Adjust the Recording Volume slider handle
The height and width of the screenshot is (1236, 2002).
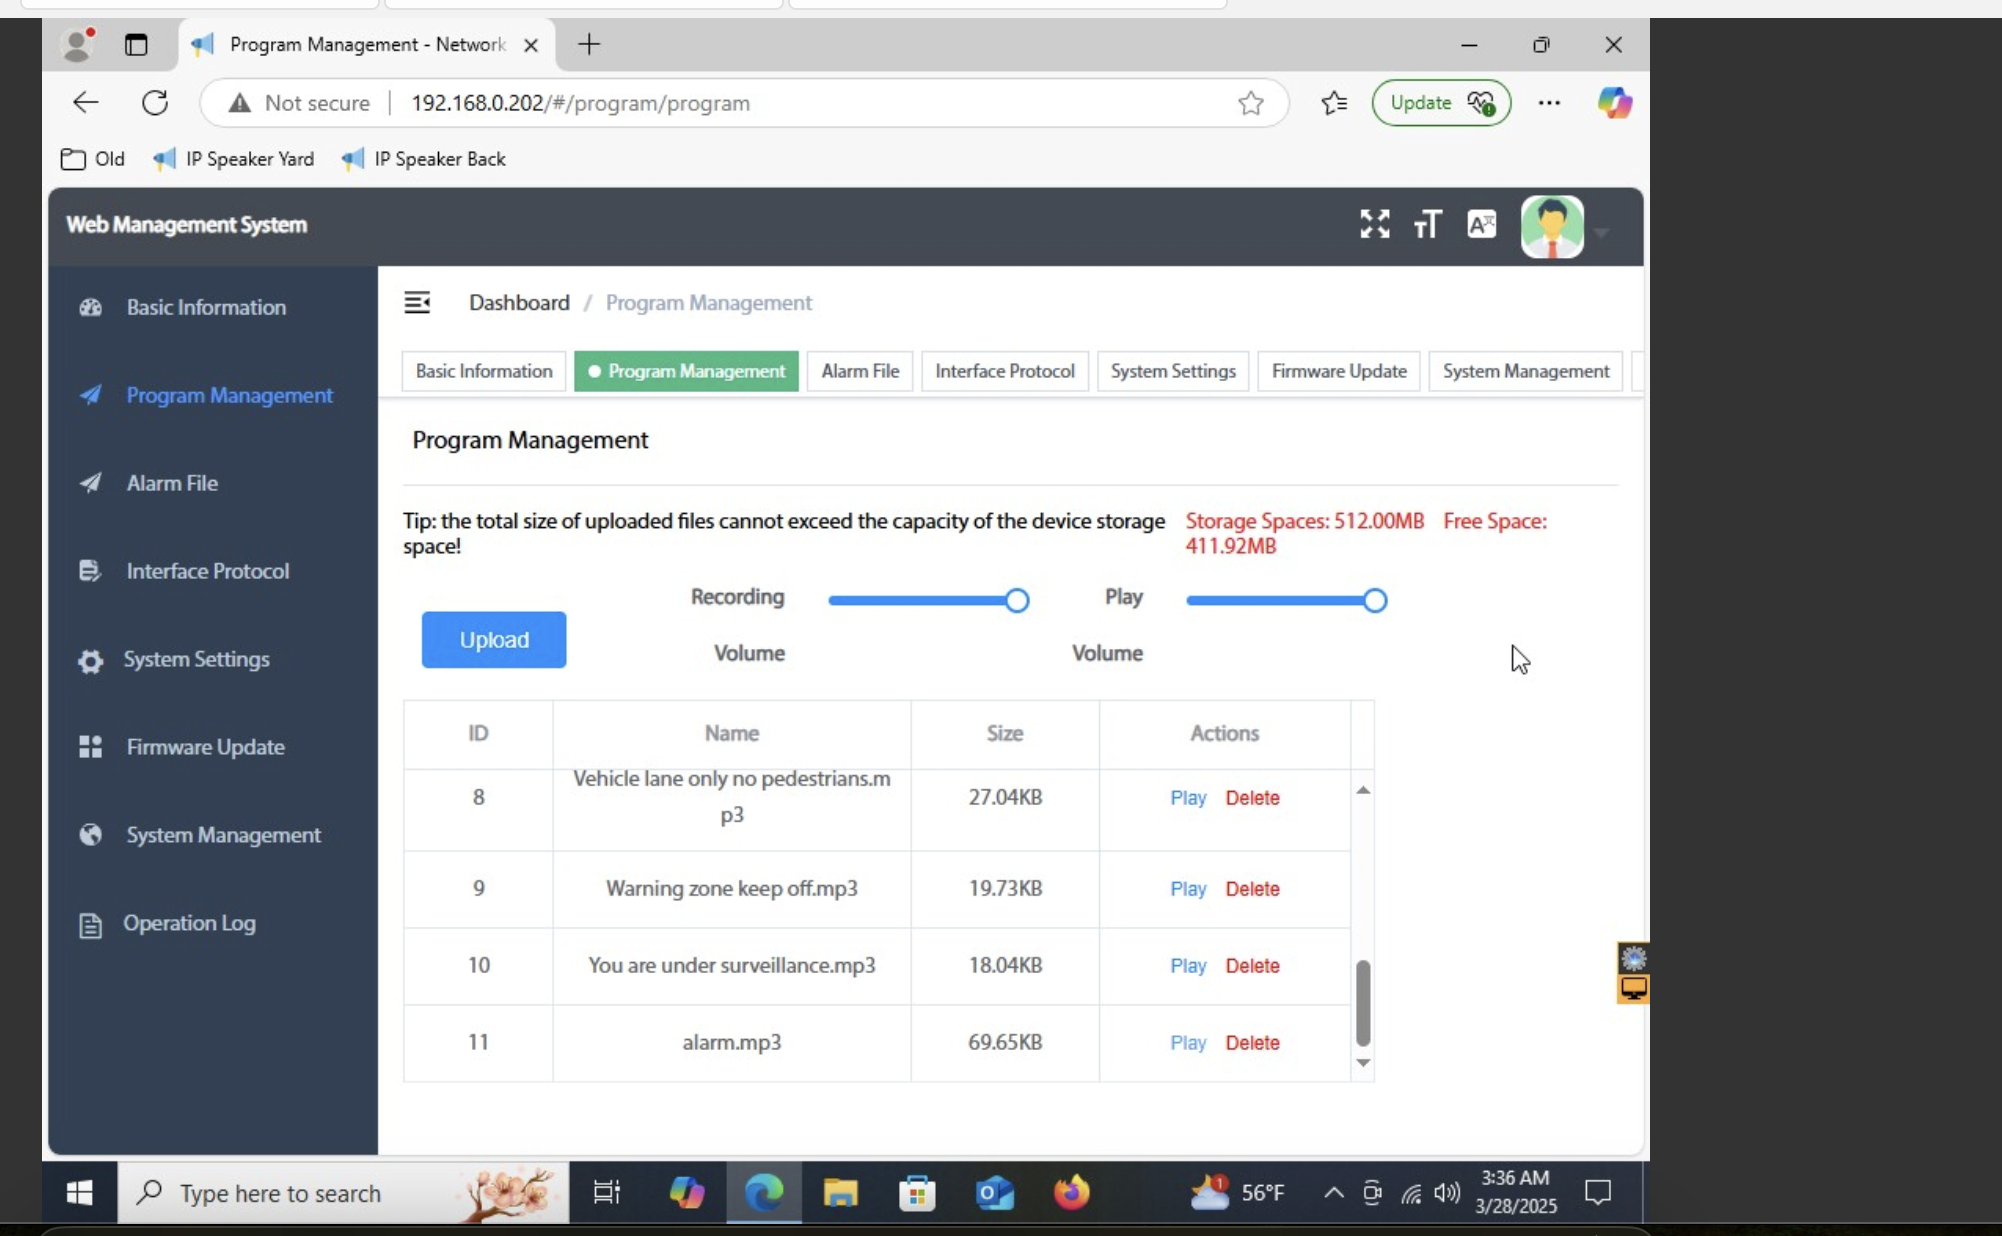coord(1017,600)
